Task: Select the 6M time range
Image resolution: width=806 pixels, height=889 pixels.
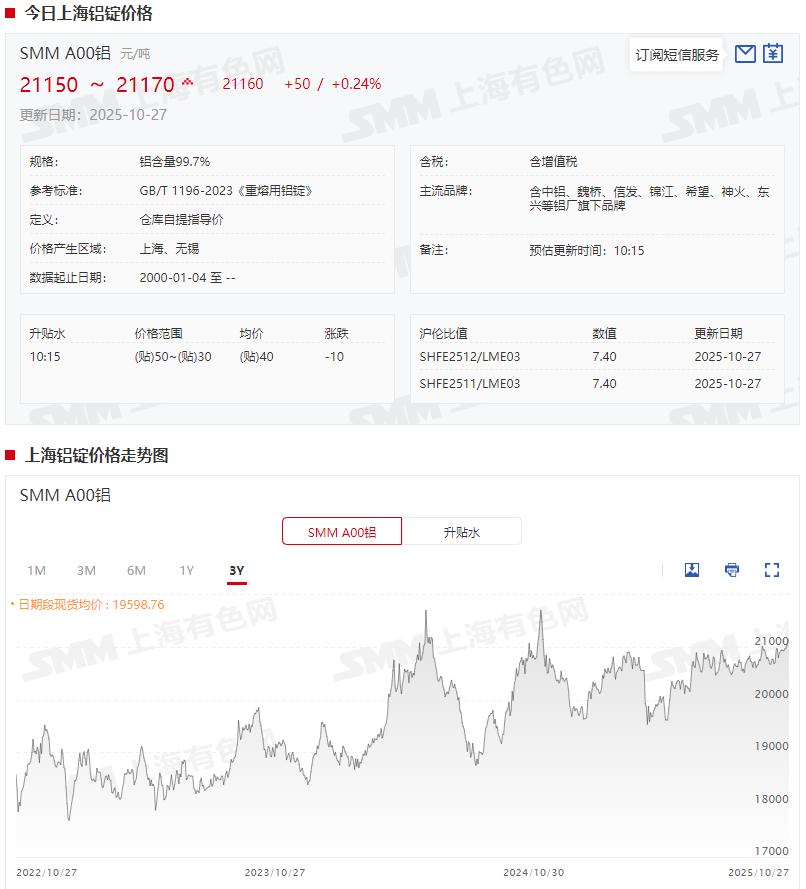Action: pos(136,570)
